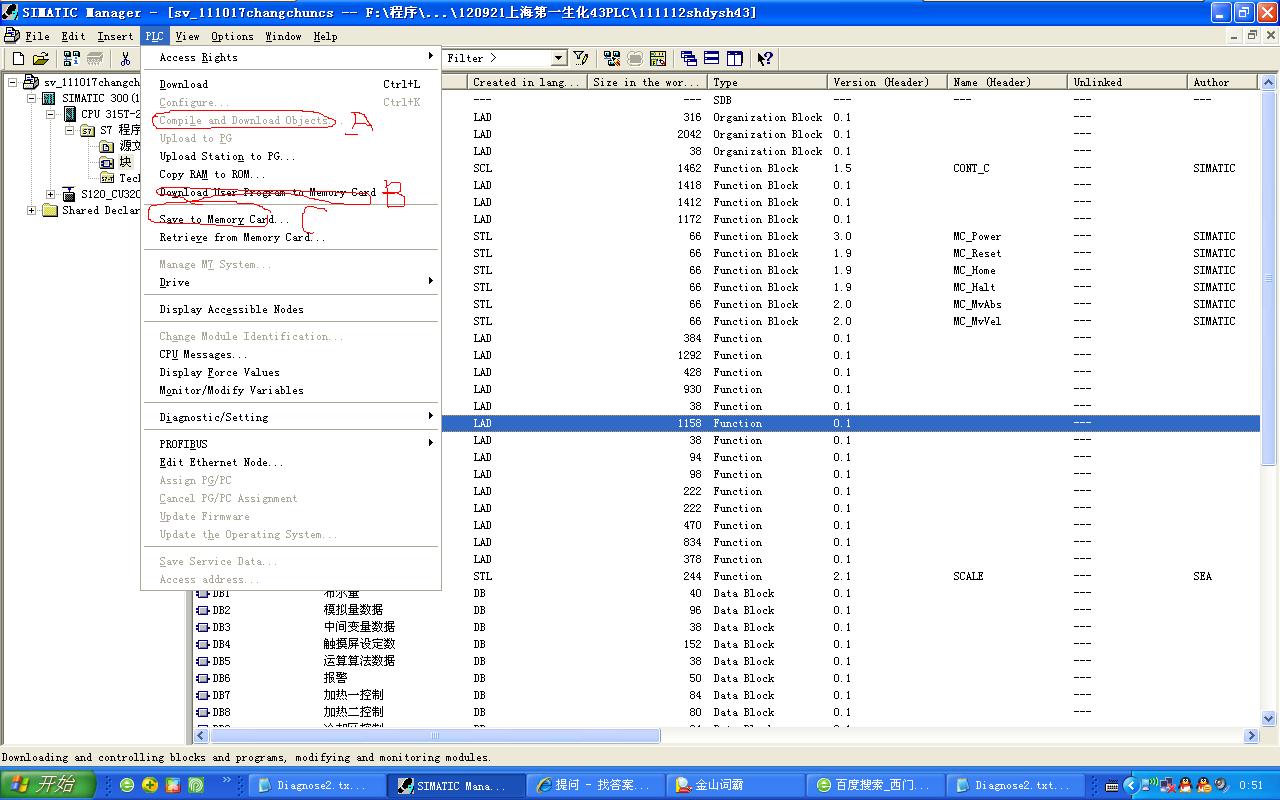1280x800 pixels.
Task: Open the Diagnostic/Setting submenu
Action: tap(290, 417)
